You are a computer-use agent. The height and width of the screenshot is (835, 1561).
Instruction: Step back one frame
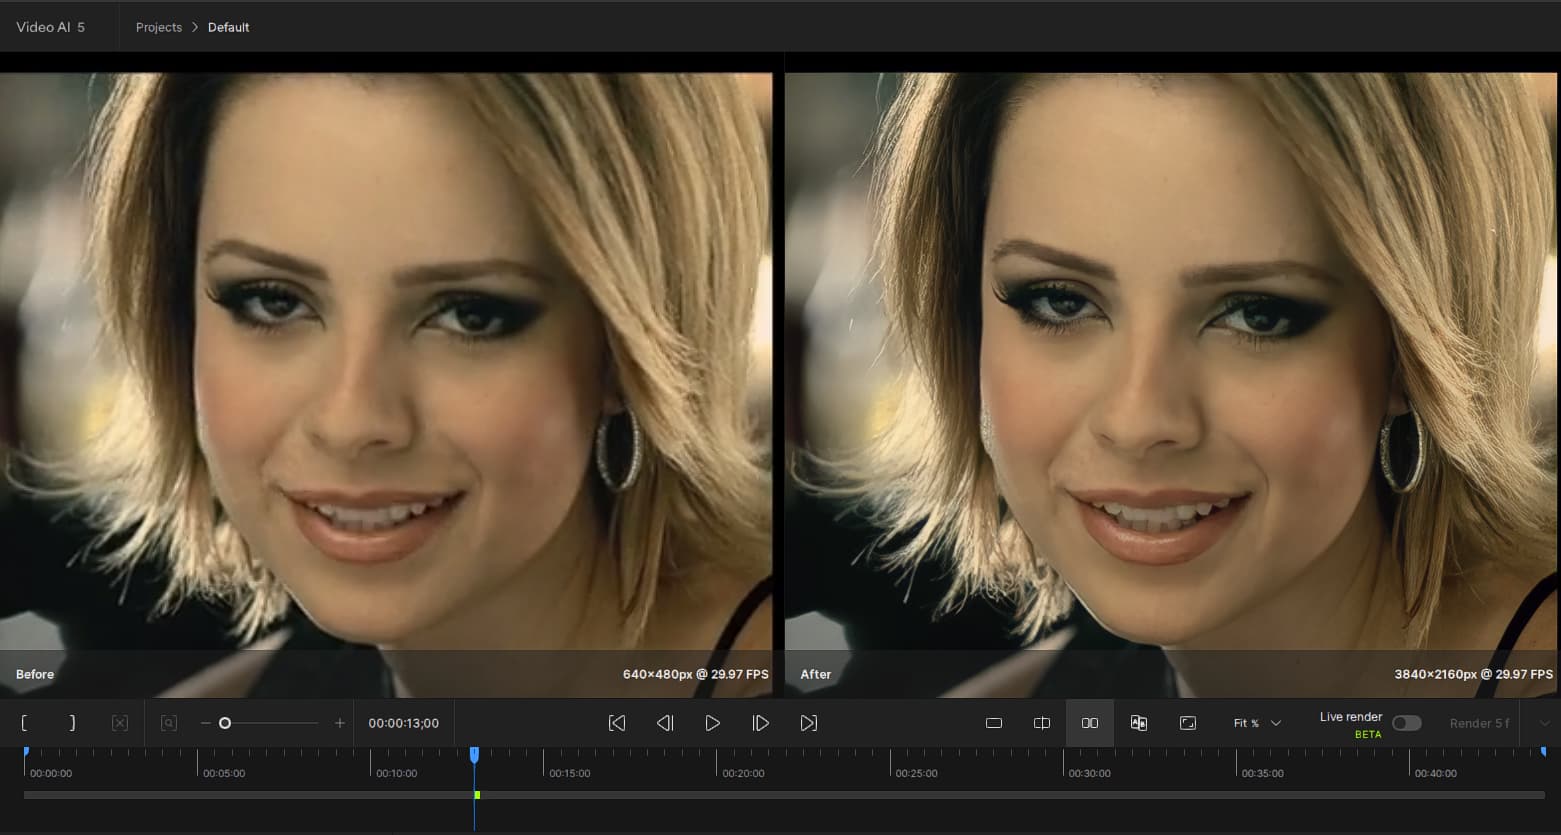(x=665, y=723)
